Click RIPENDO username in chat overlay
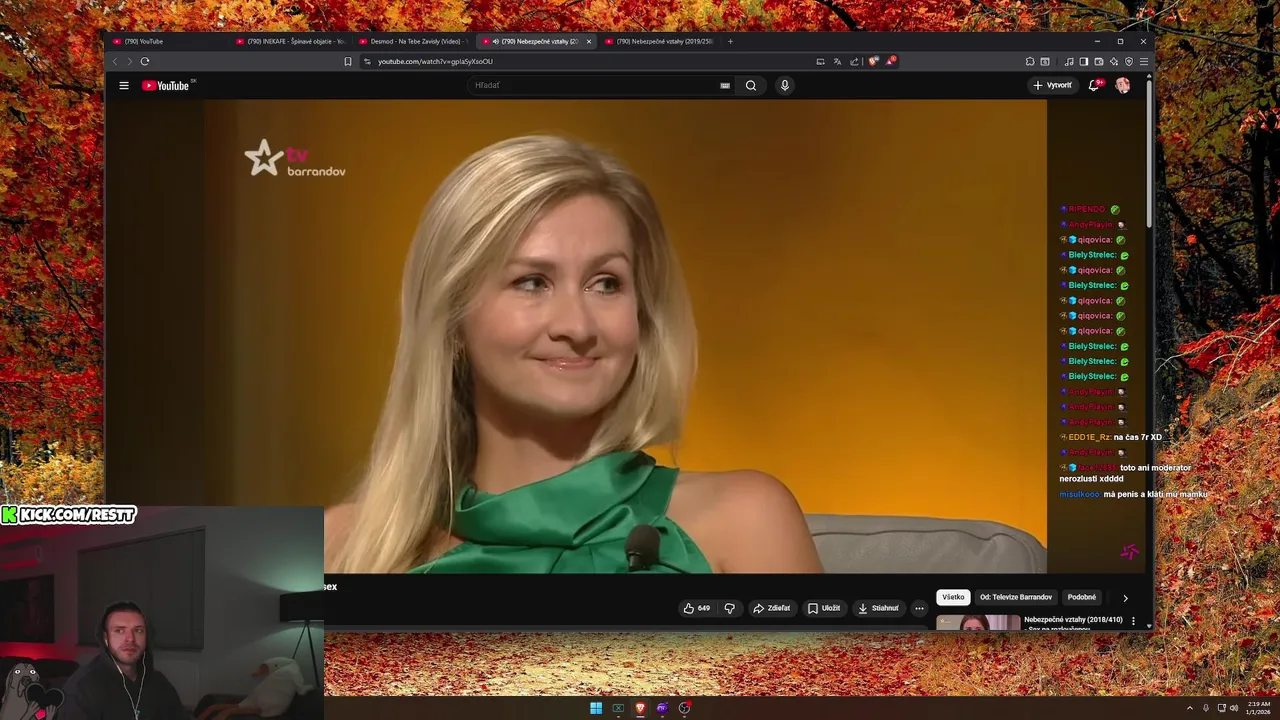1280x720 pixels. (1087, 209)
